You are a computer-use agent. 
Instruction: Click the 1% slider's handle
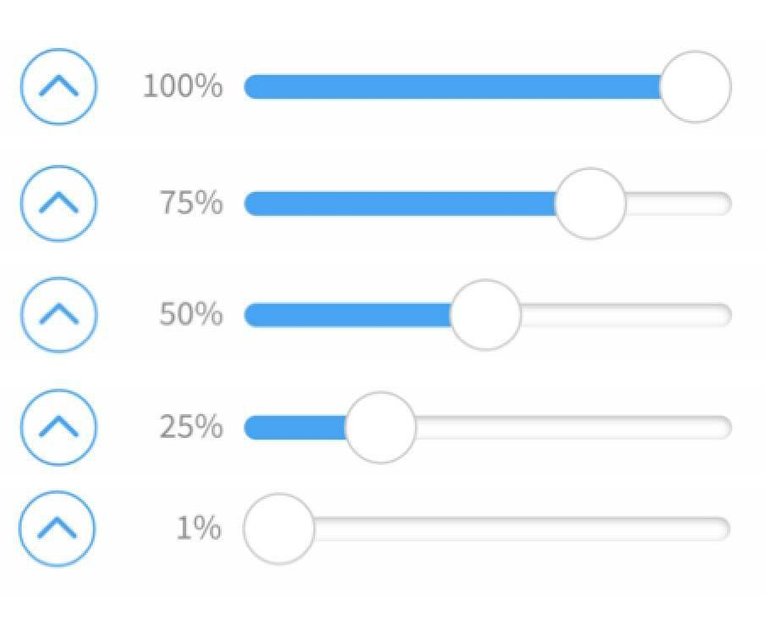tap(279, 528)
